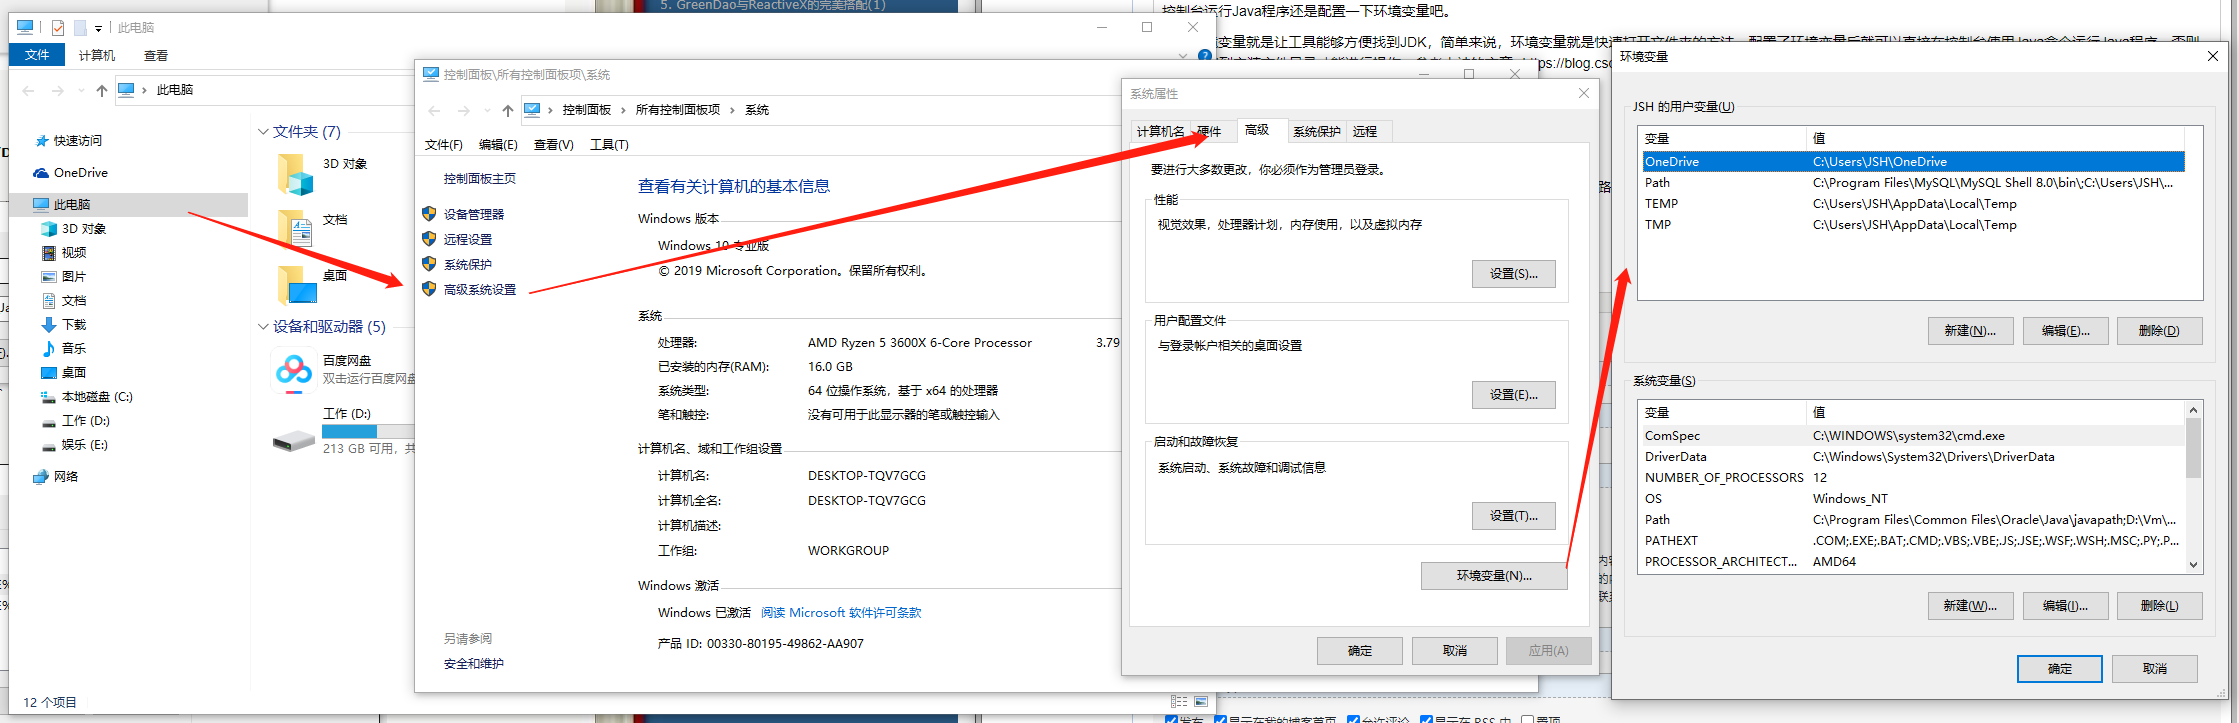
Task: Open the quick access toolbar customize dropdown
Action: tap(98, 29)
